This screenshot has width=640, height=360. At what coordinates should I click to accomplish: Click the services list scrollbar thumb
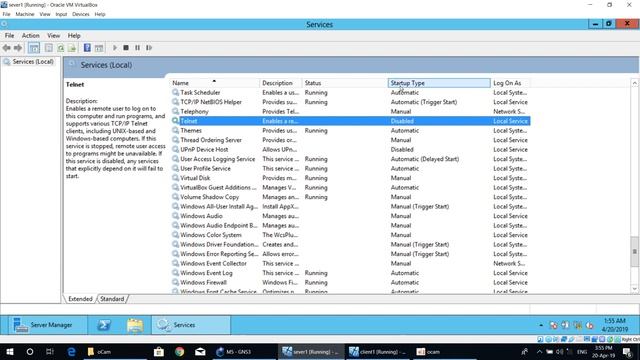pyautogui.click(x=634, y=251)
